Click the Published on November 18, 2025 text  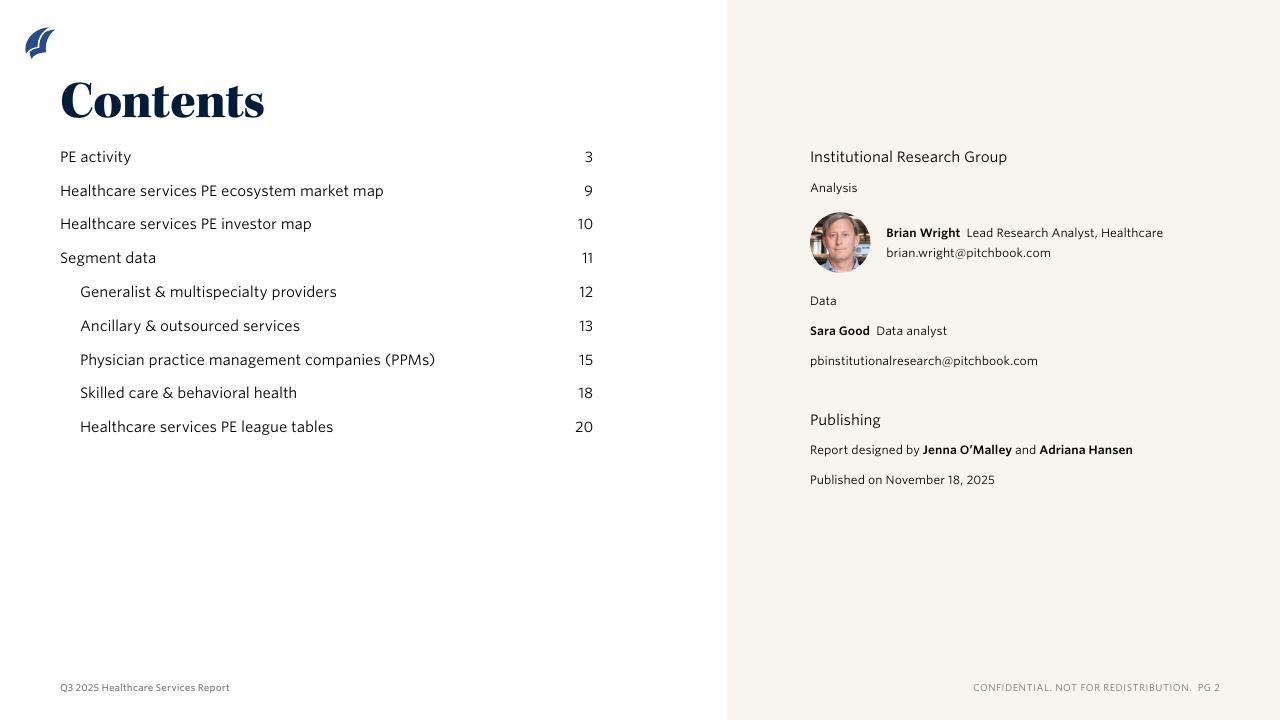[x=902, y=480]
